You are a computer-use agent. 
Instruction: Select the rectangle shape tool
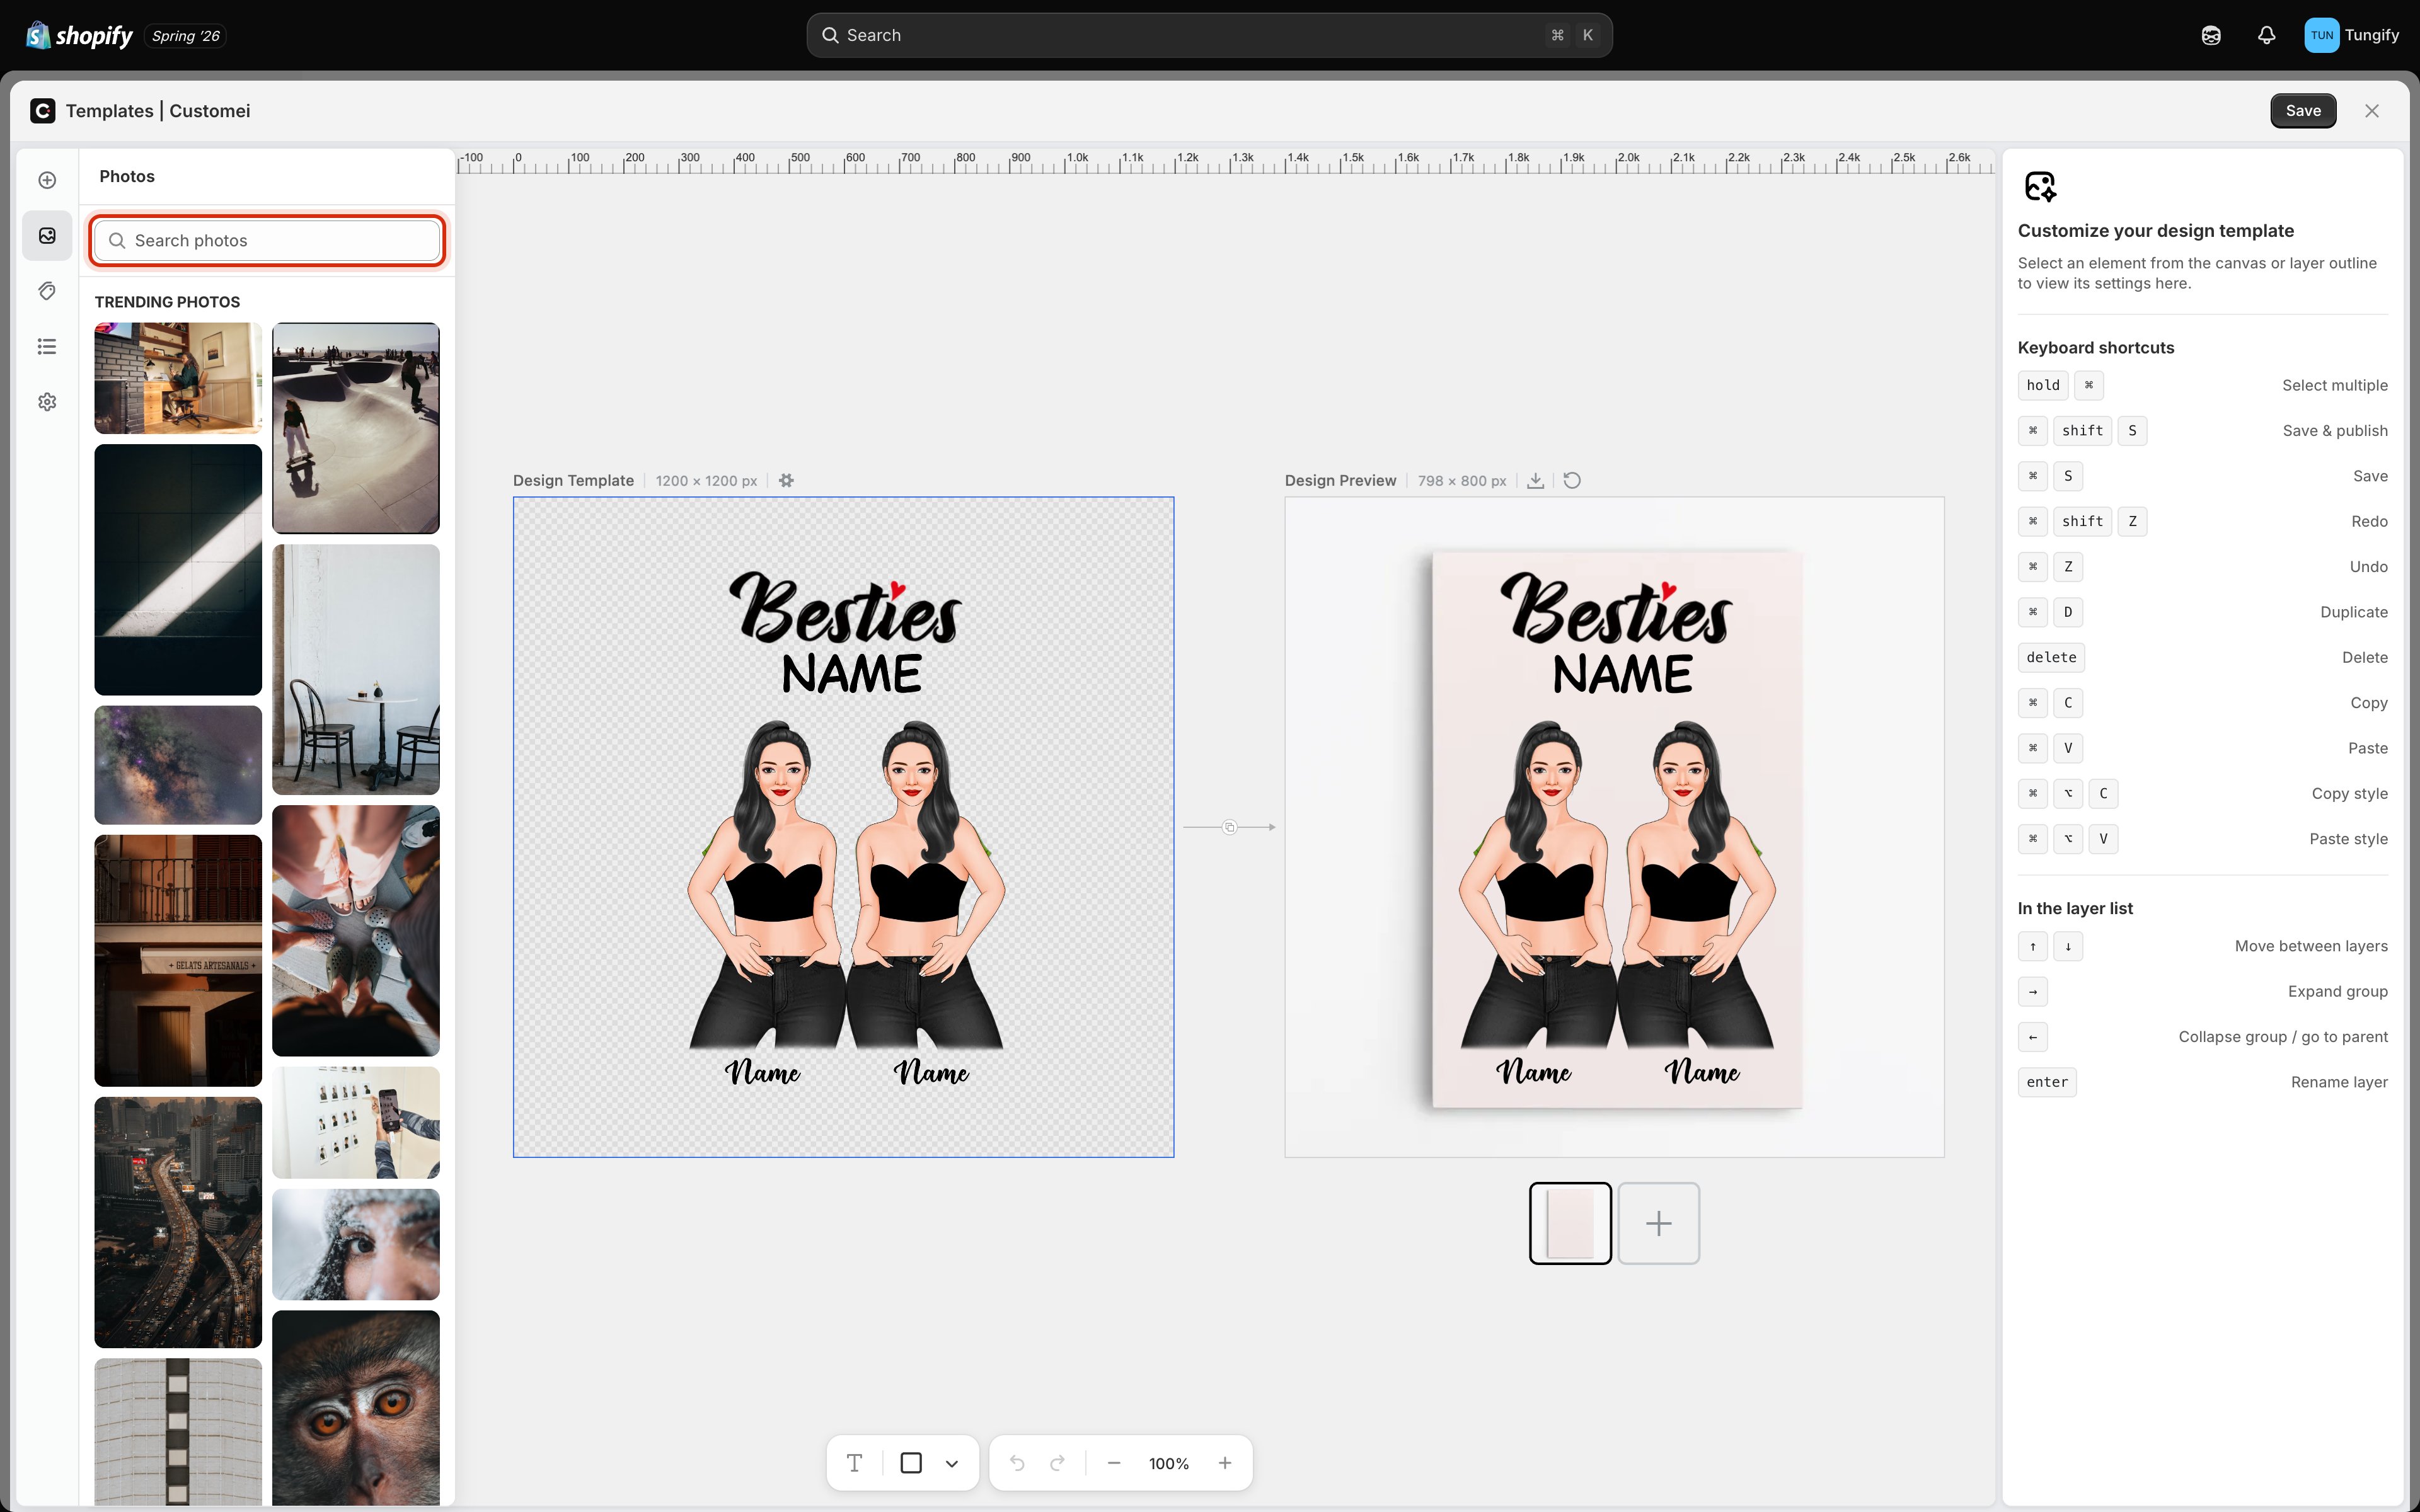click(x=911, y=1463)
